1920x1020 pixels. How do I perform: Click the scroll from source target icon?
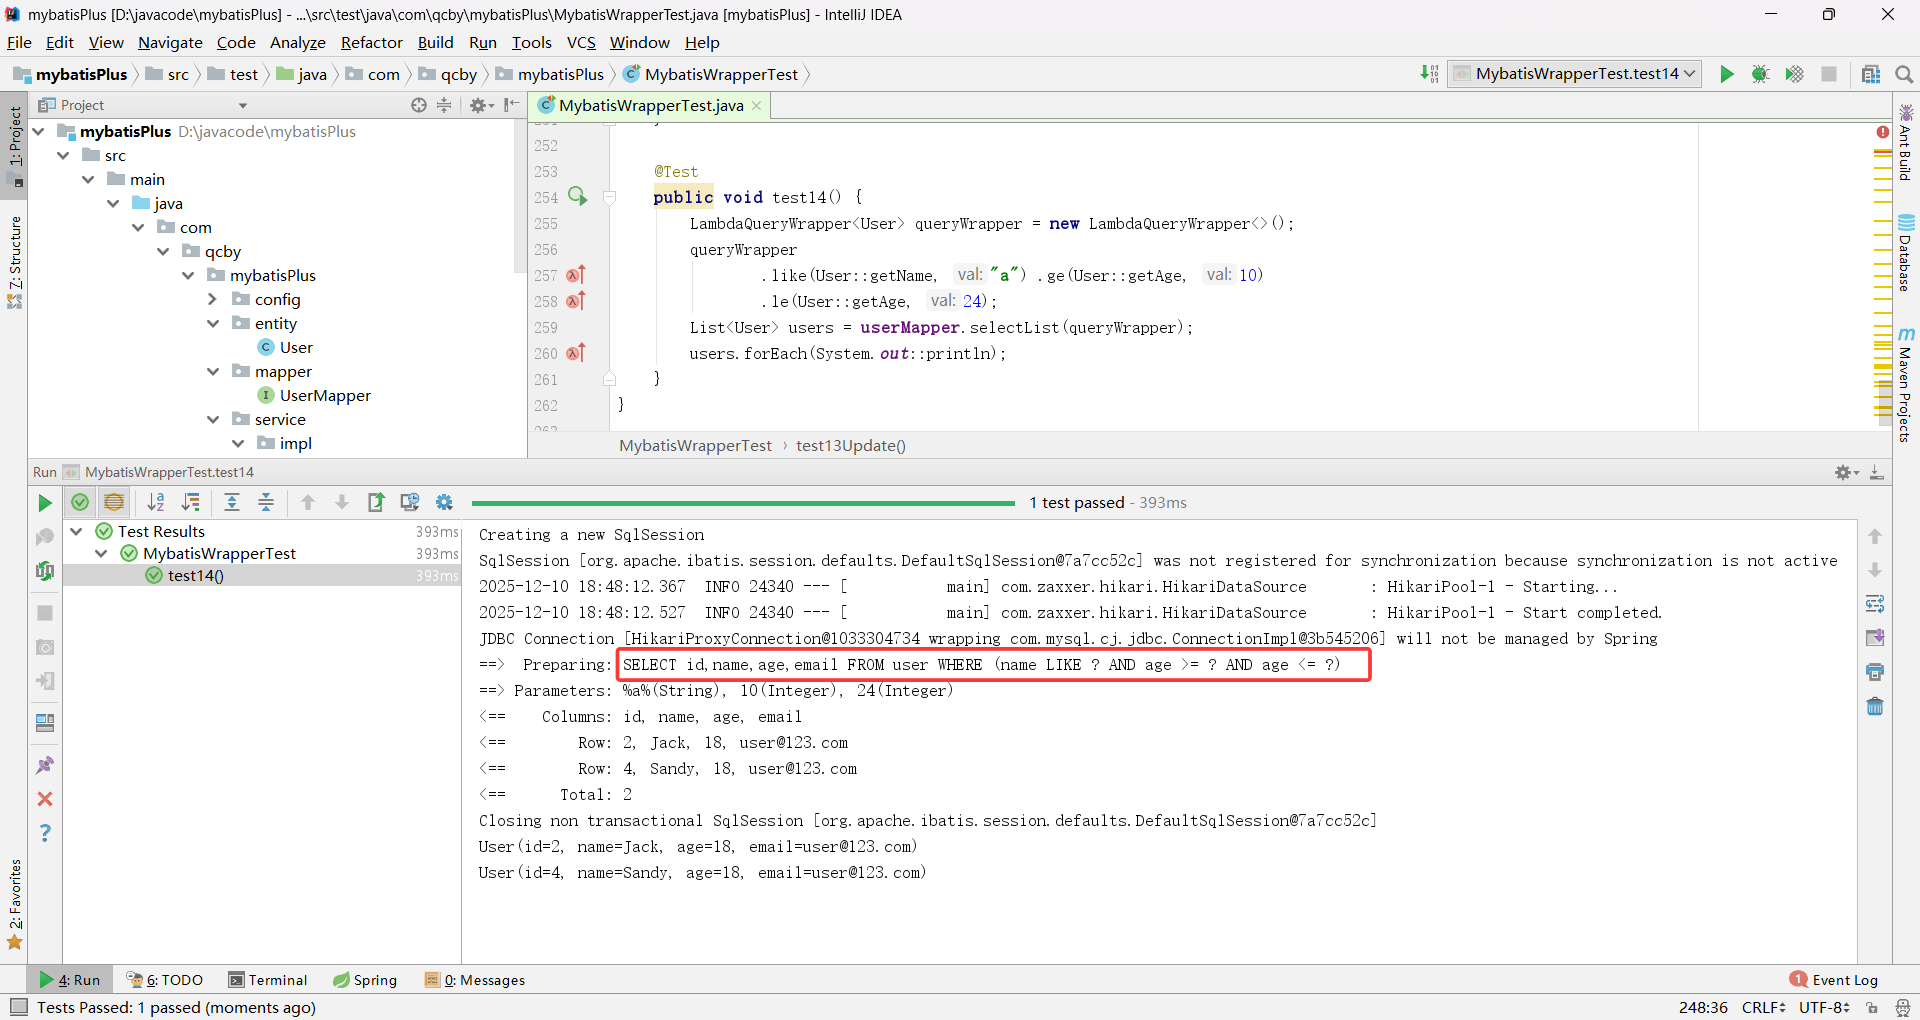pyautogui.click(x=419, y=105)
